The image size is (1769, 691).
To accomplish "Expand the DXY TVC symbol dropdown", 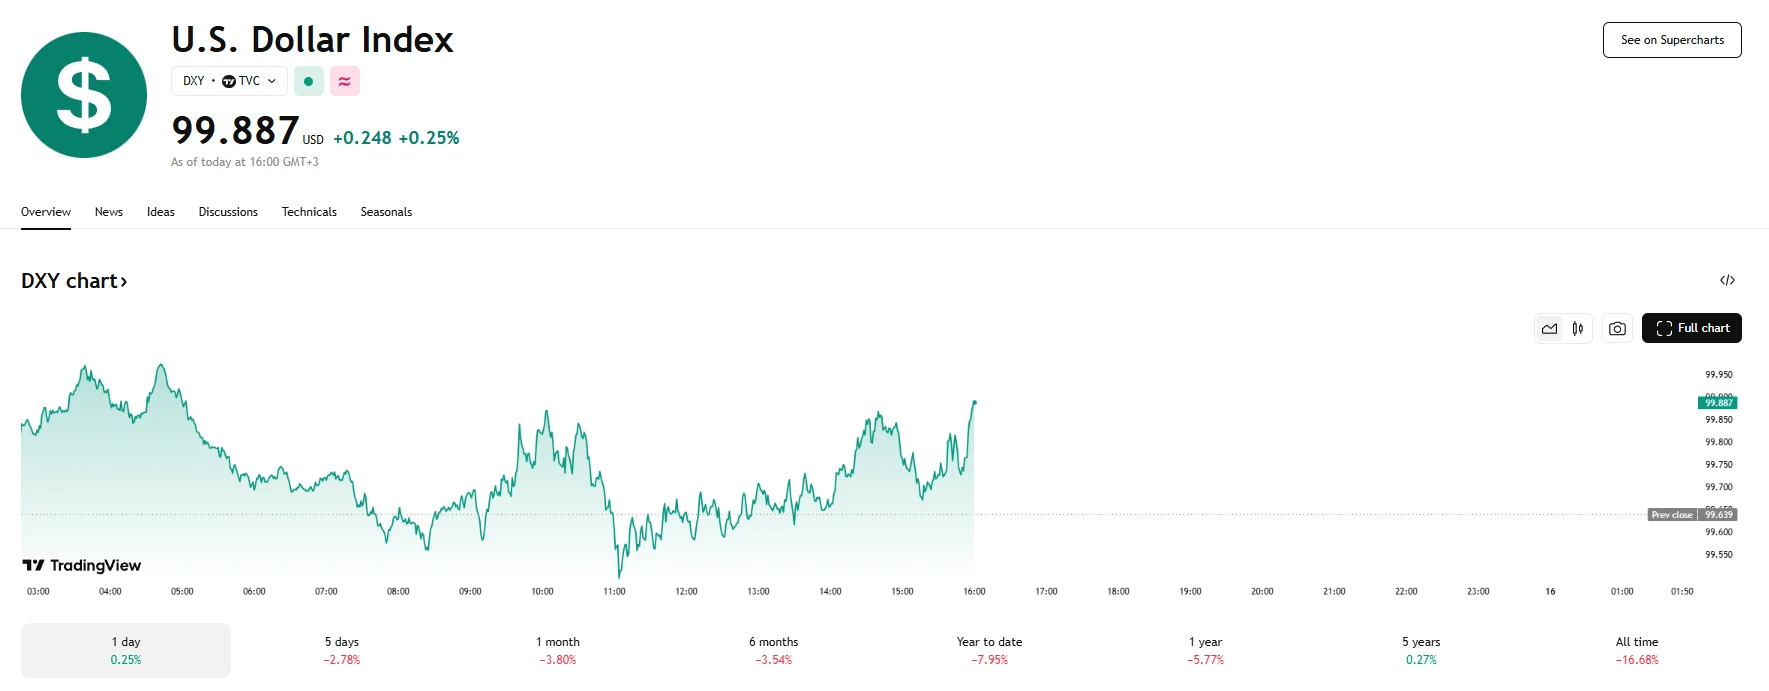I will [229, 81].
